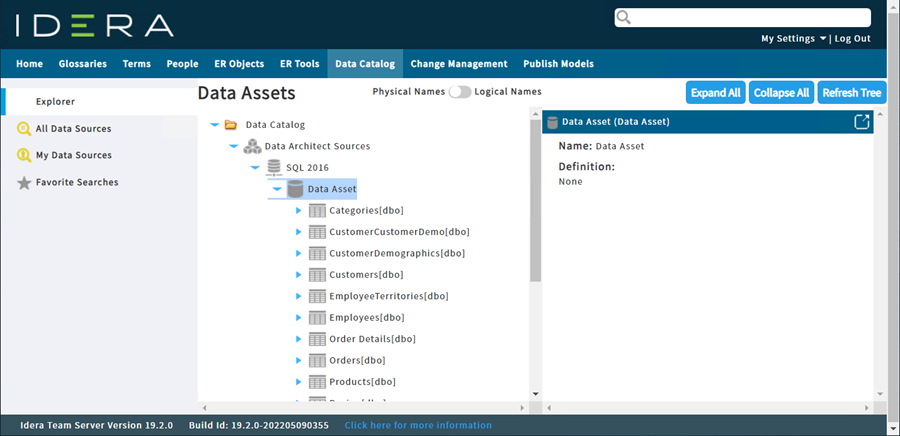900x436 pixels.
Task: Open the Change Management tab
Action: (459, 64)
